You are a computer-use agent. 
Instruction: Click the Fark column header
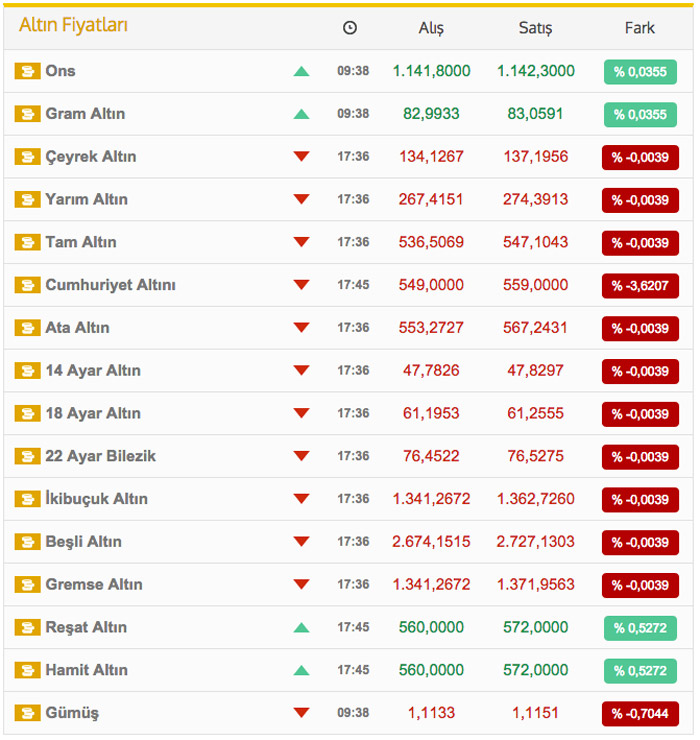(x=640, y=28)
